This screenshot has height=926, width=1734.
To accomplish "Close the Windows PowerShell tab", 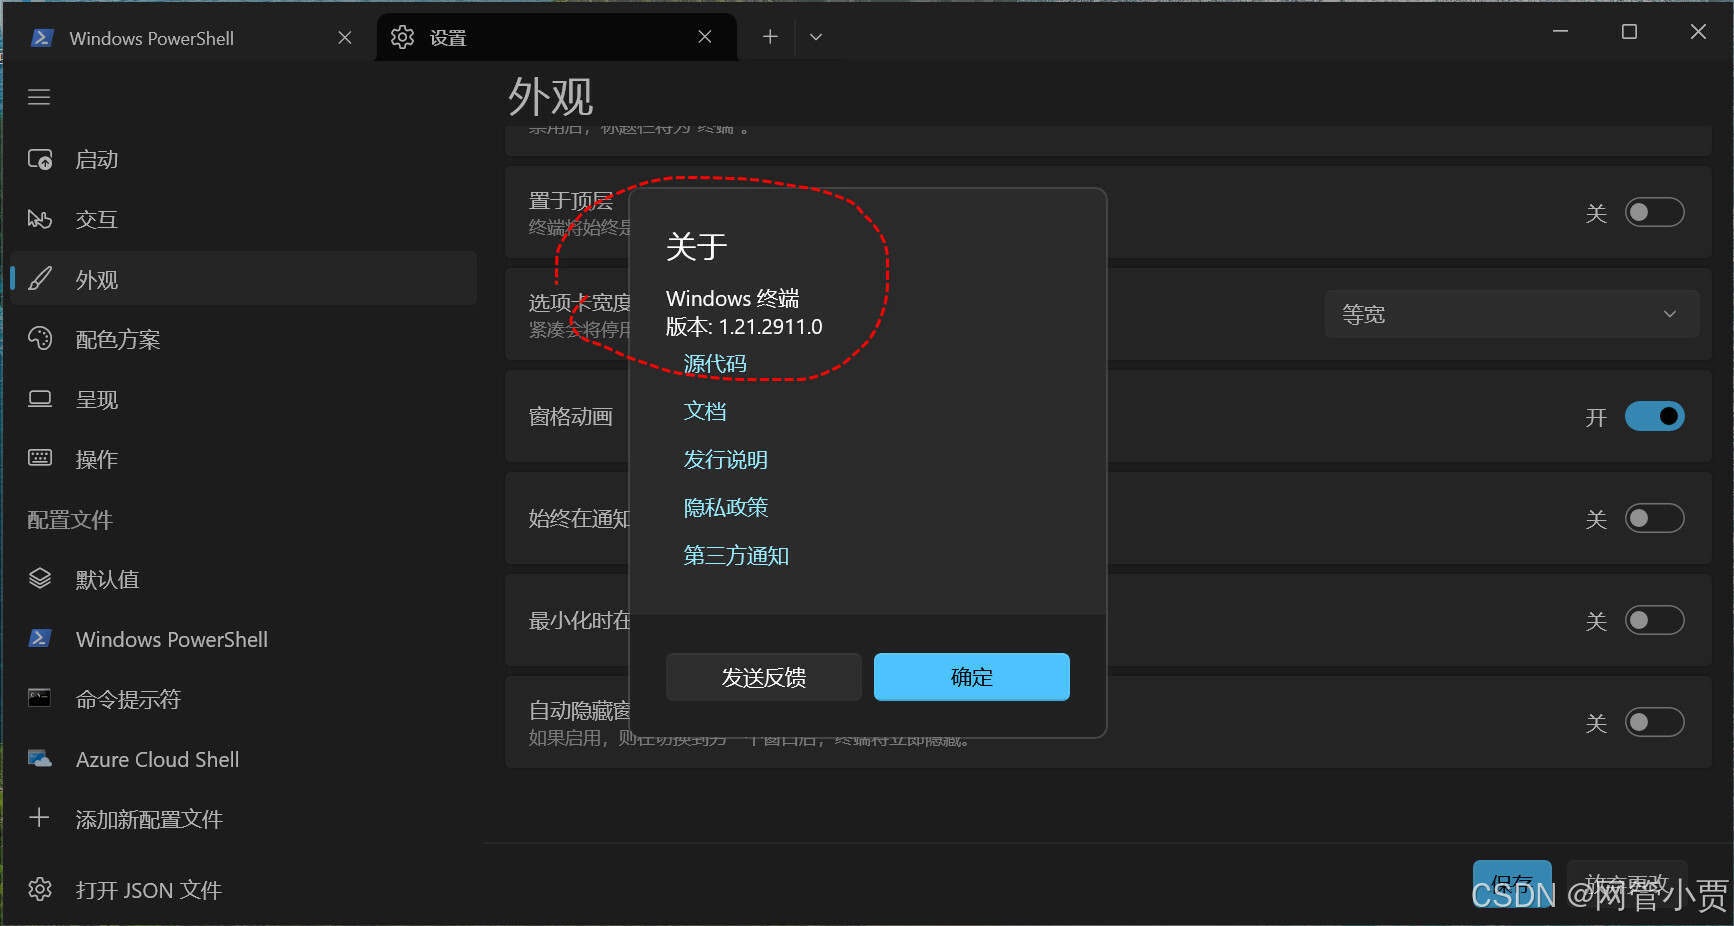I will [345, 37].
